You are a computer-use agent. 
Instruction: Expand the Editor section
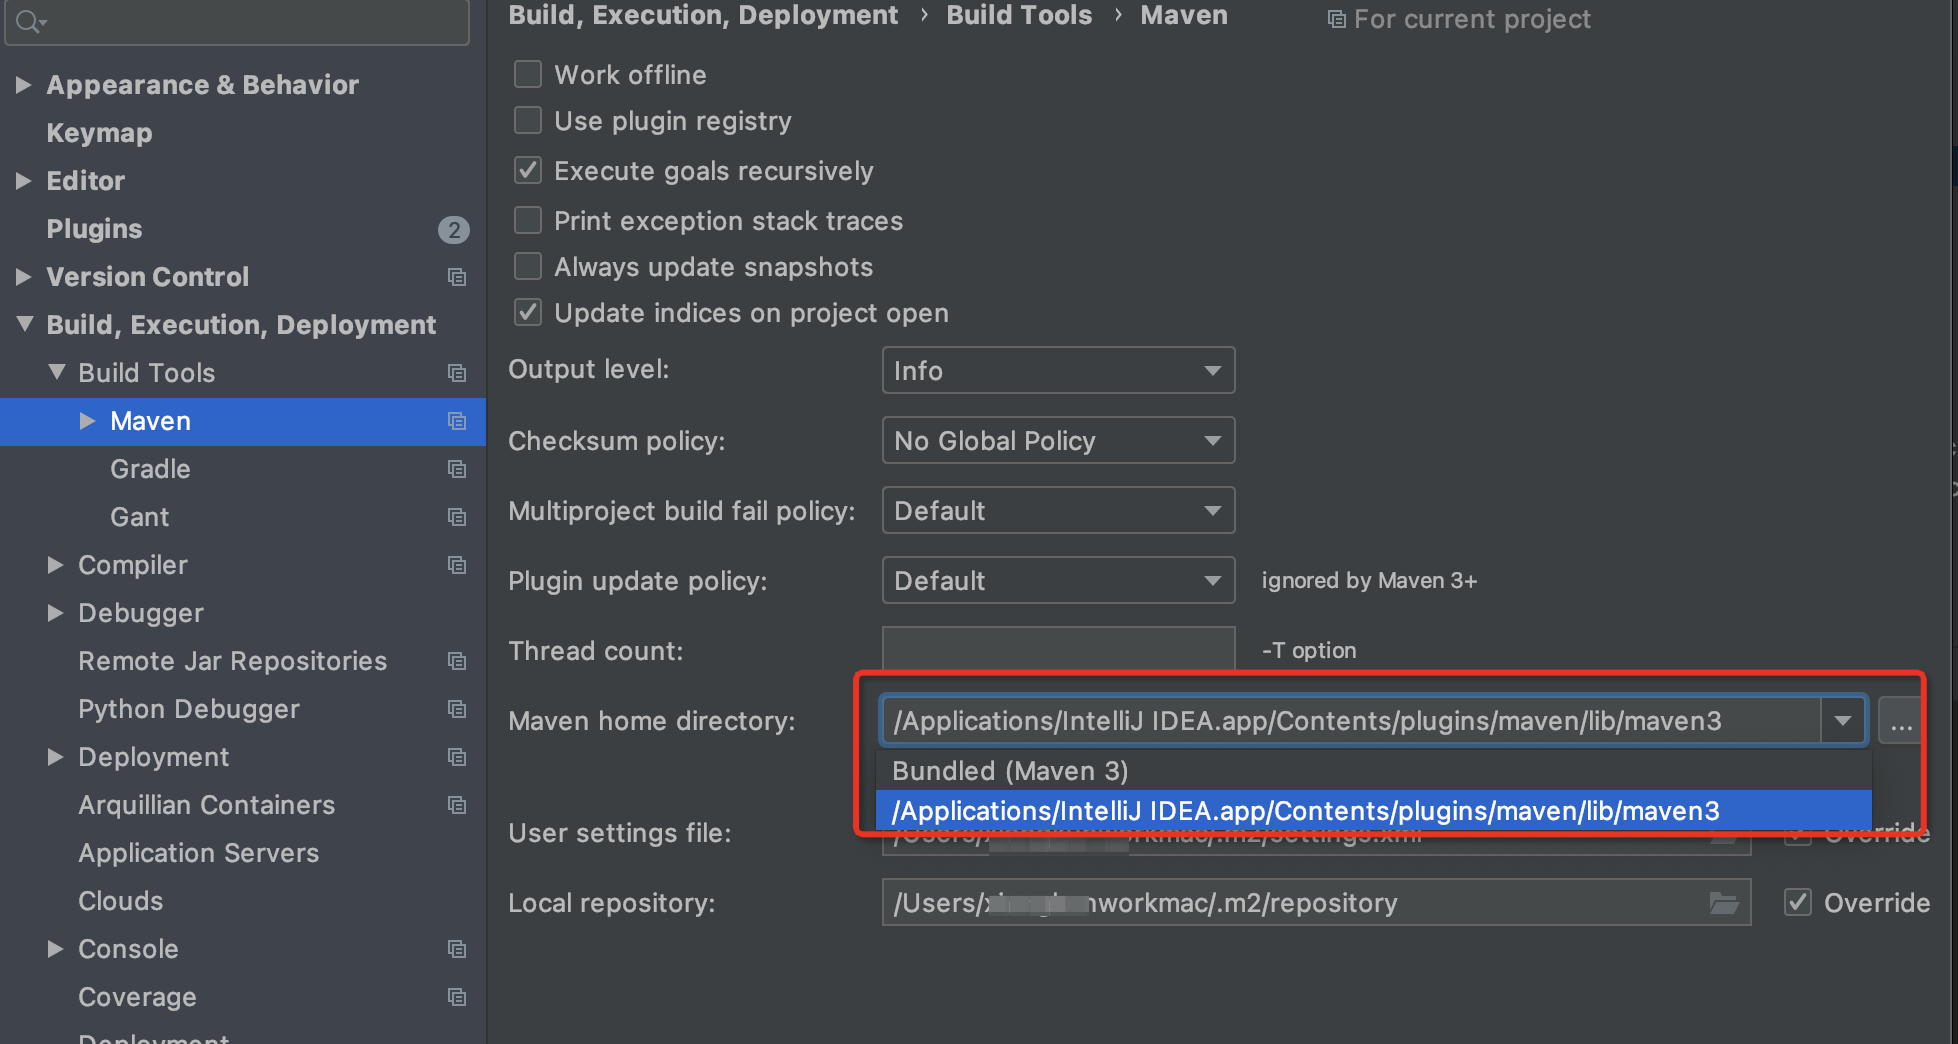pyautogui.click(x=24, y=181)
